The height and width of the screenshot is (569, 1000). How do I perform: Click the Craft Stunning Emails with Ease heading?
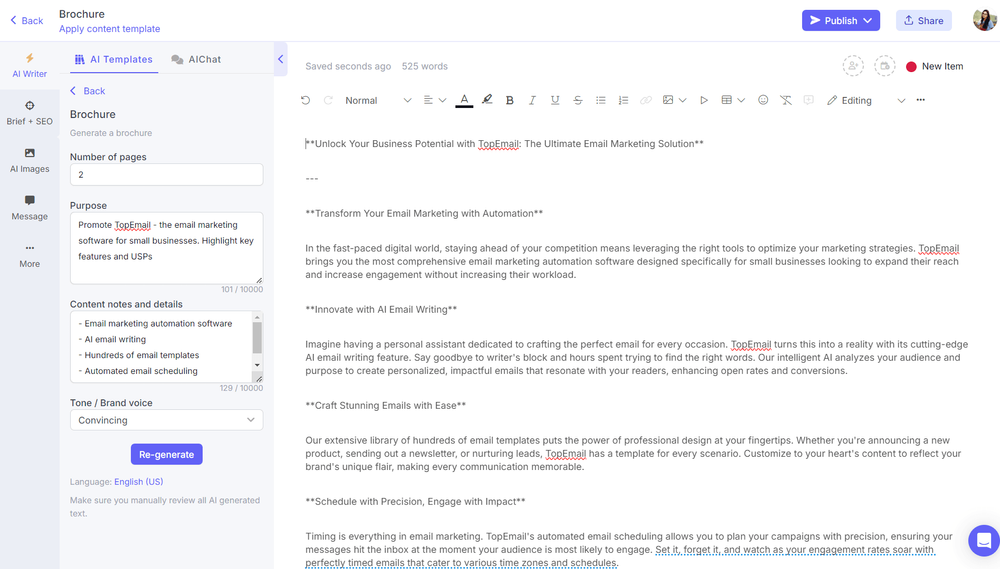[x=385, y=405]
